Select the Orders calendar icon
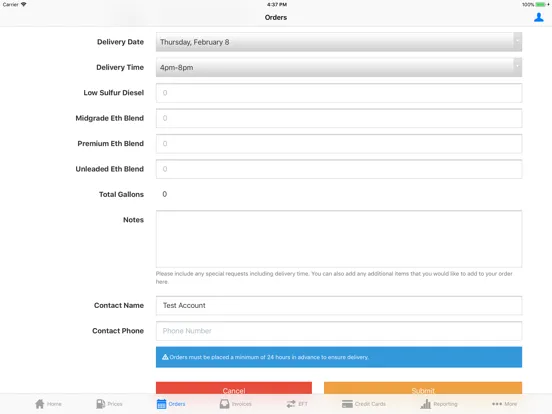The width and height of the screenshot is (552, 414). [161, 404]
